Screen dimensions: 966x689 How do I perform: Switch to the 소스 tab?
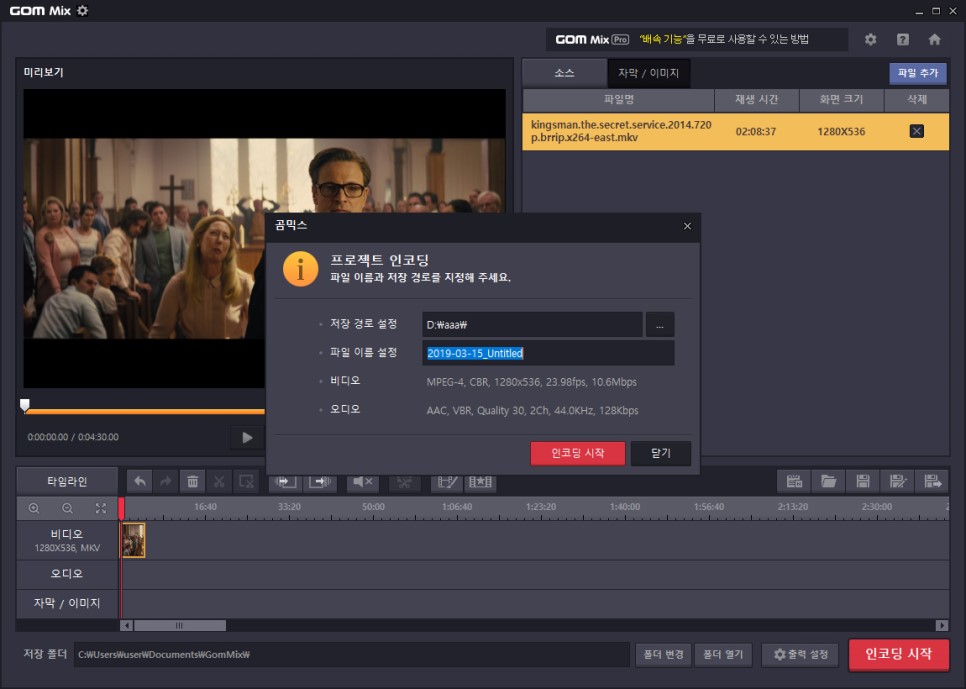click(x=564, y=73)
